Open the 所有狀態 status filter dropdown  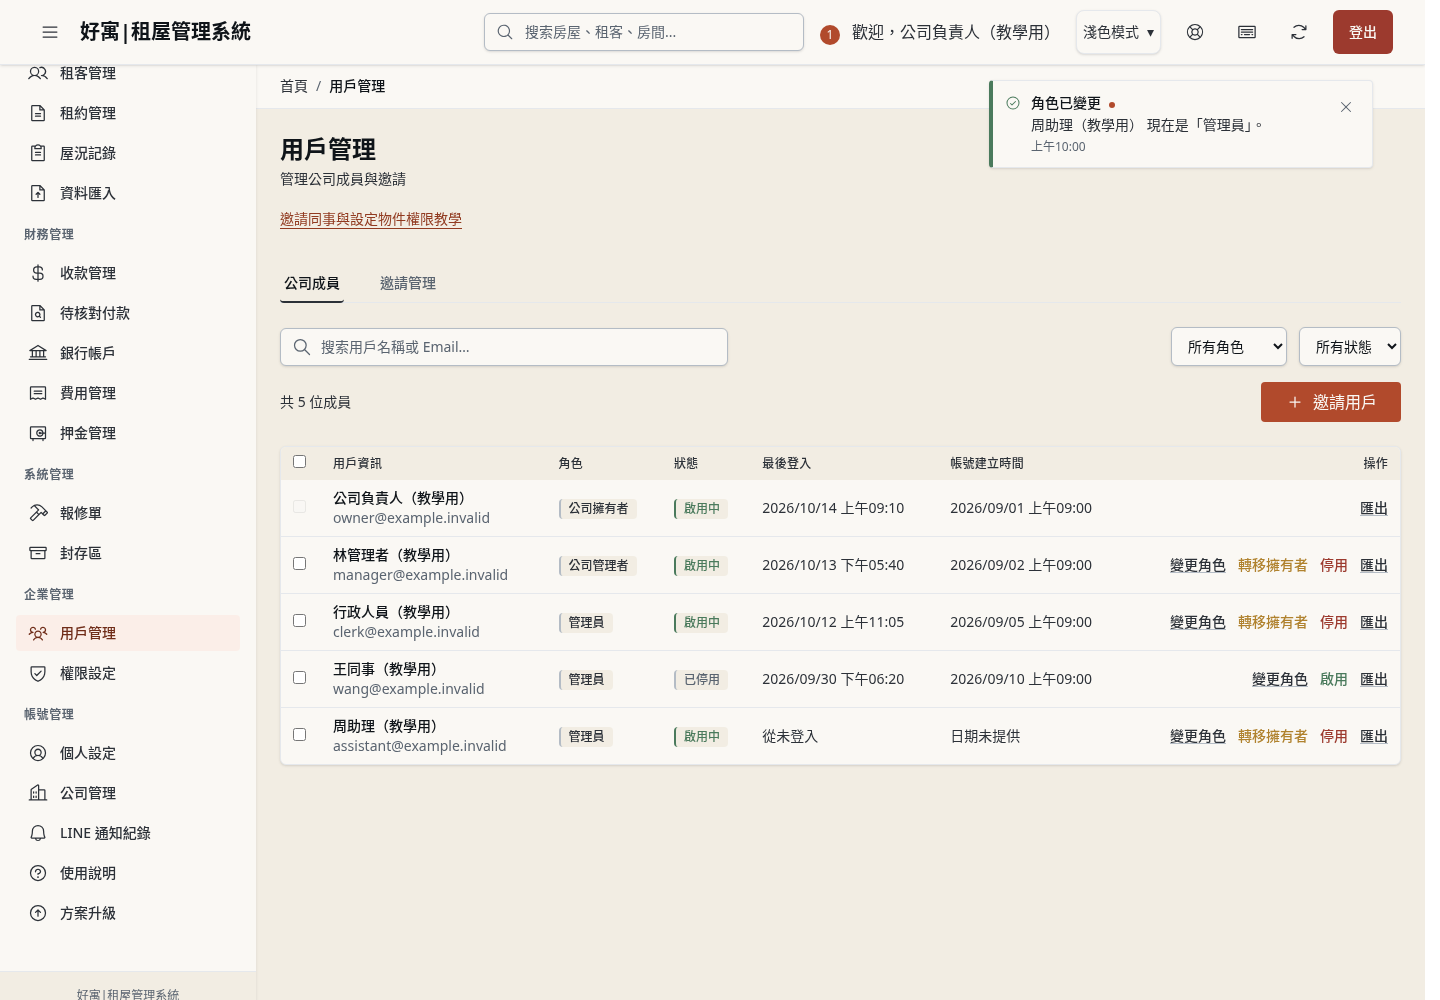[x=1350, y=347]
